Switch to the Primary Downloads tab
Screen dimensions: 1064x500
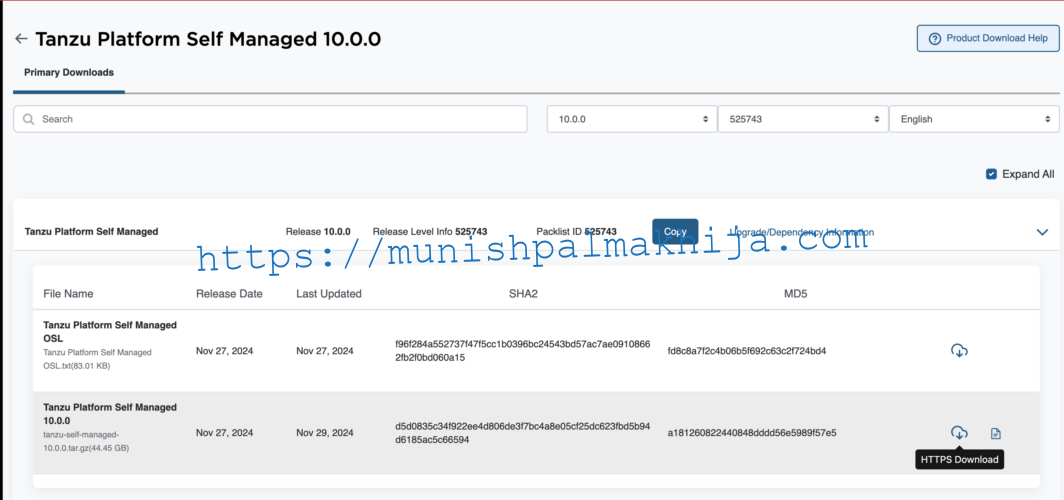[69, 73]
